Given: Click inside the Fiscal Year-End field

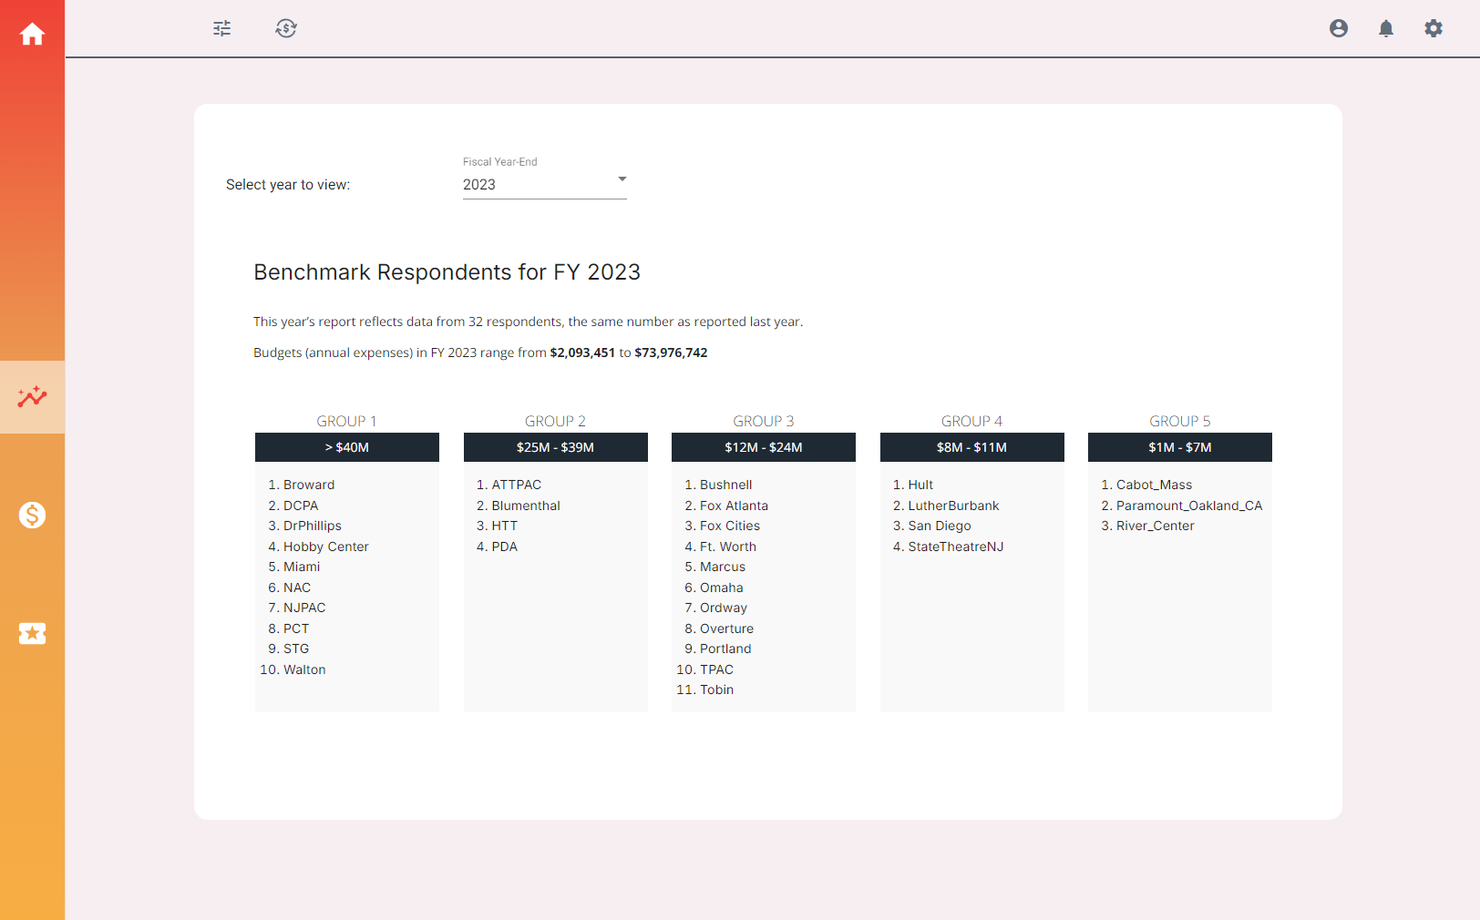Looking at the screenshot, I should (x=520, y=184).
